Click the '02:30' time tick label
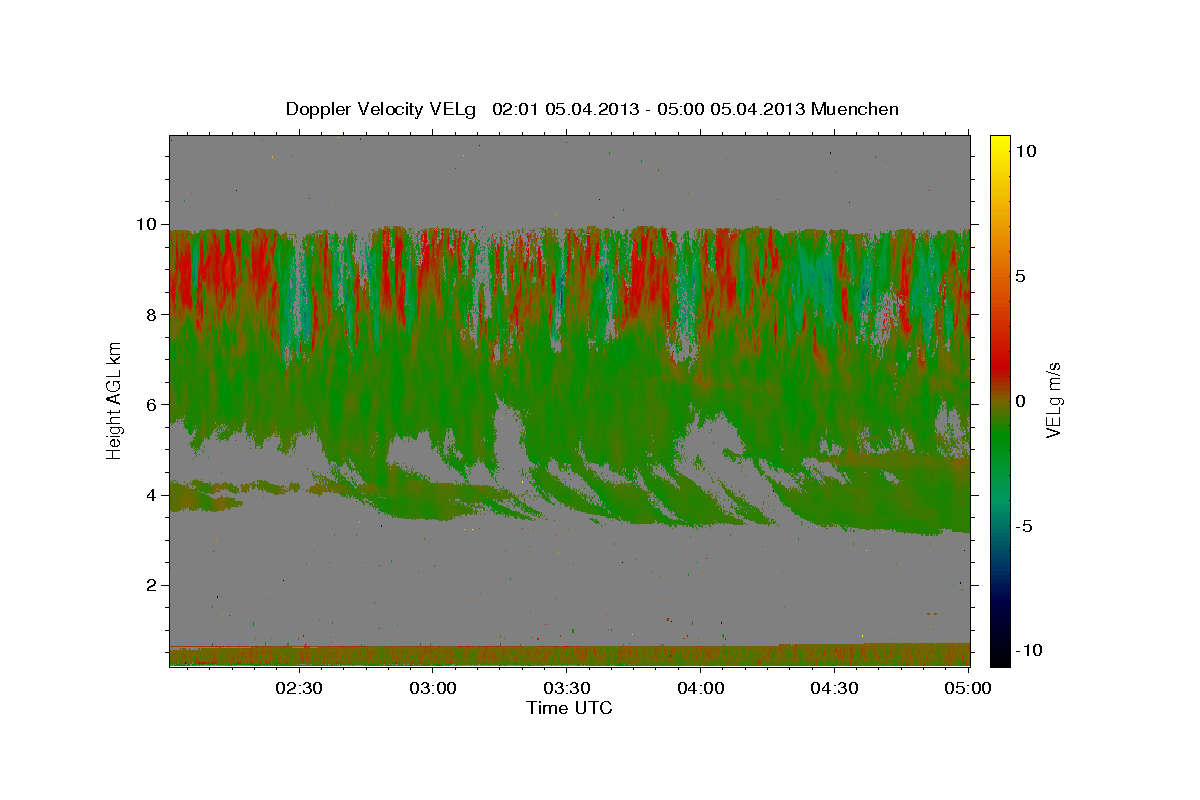Image resolution: width=1200 pixels, height=800 pixels. [x=299, y=688]
